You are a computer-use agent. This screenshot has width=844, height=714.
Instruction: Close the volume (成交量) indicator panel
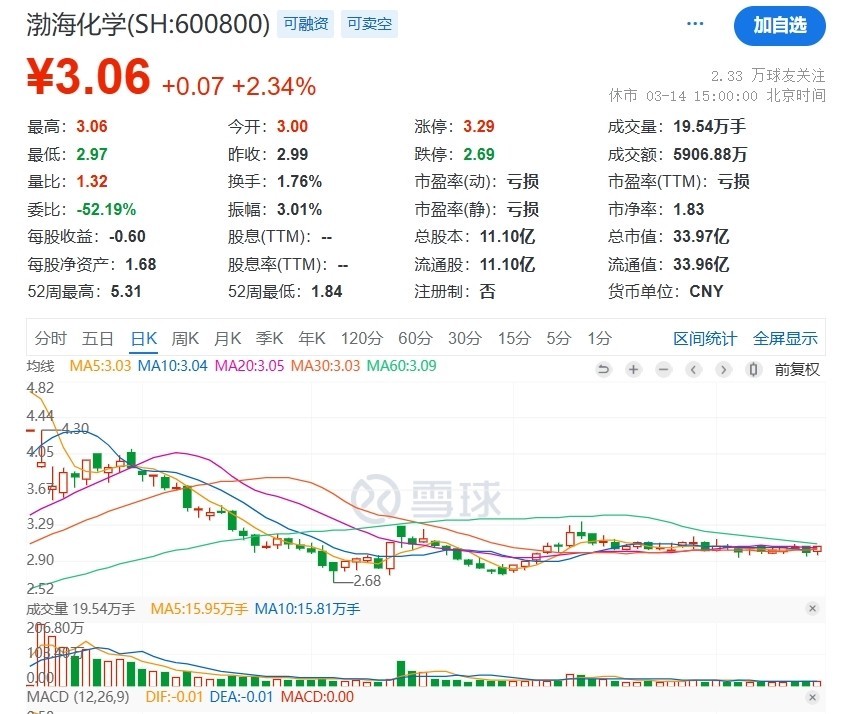pyautogui.click(x=812, y=608)
